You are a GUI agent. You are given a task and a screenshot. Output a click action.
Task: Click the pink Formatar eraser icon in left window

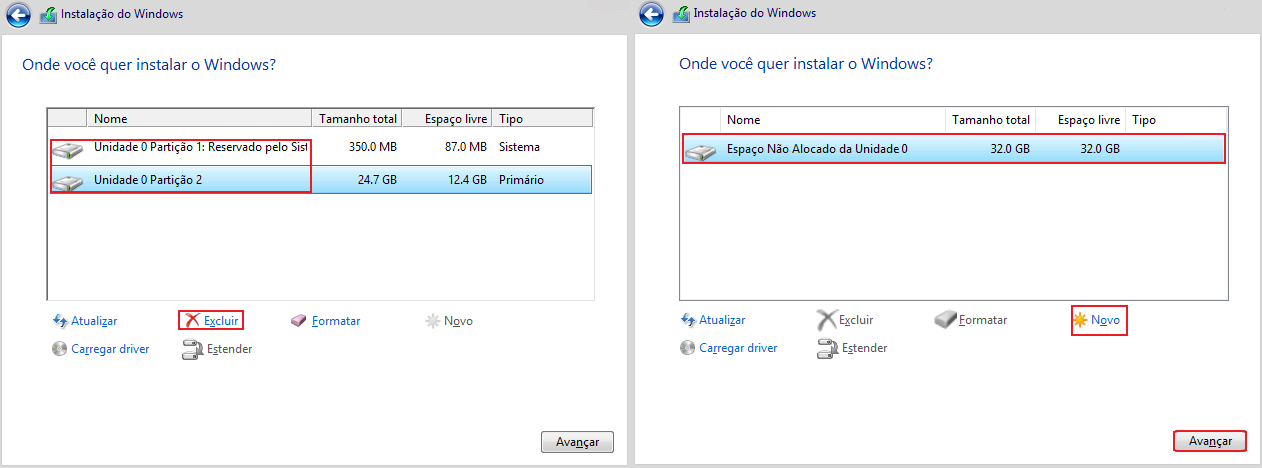coord(298,321)
